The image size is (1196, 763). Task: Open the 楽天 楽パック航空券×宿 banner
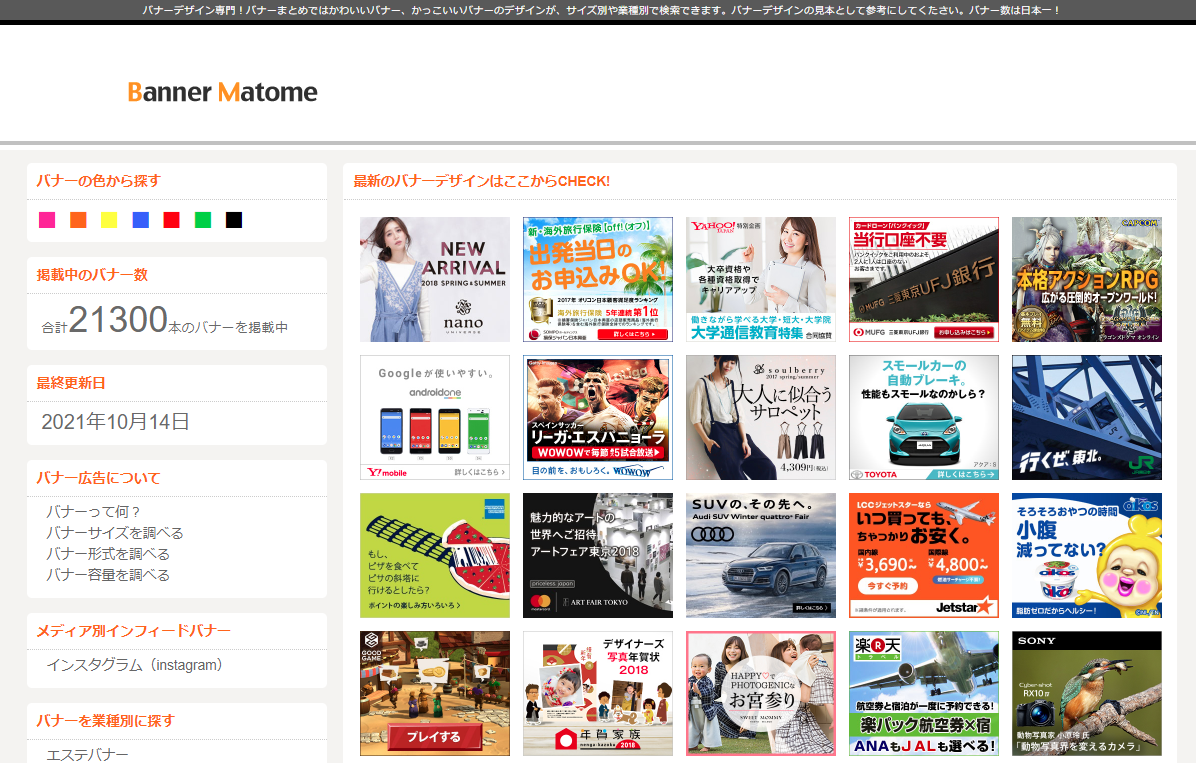tap(924, 694)
